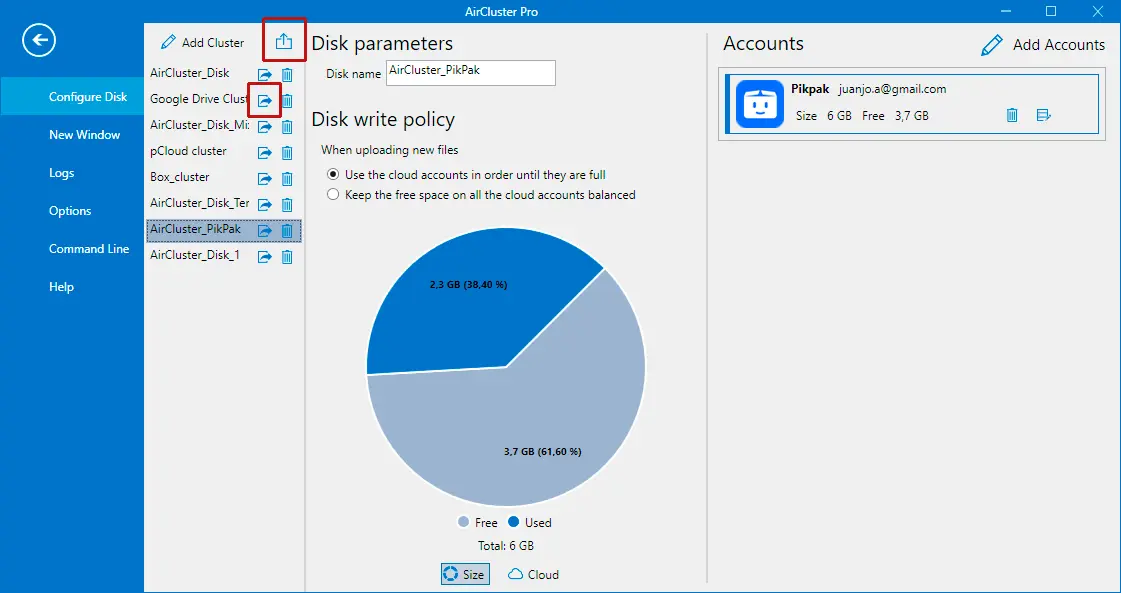The image size is (1121, 593).
Task: Switch chart to Size view
Action: (465, 574)
